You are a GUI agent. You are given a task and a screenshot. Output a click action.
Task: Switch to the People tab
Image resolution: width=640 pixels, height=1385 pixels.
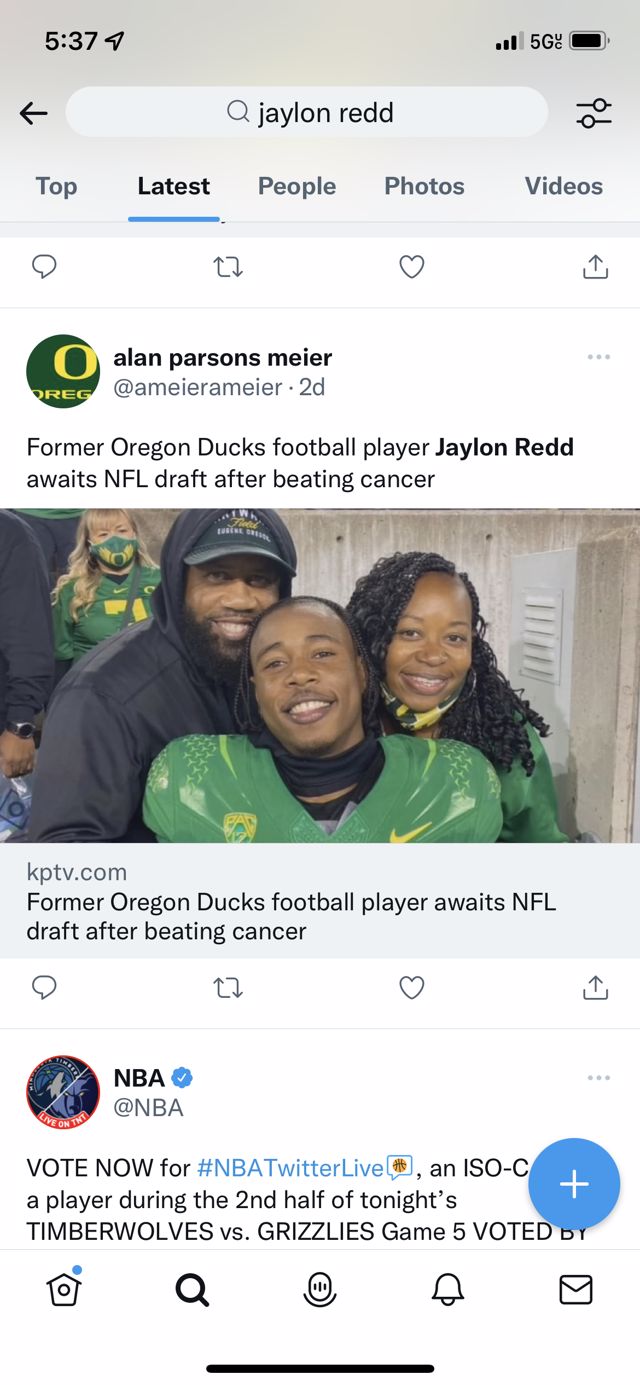click(x=296, y=186)
